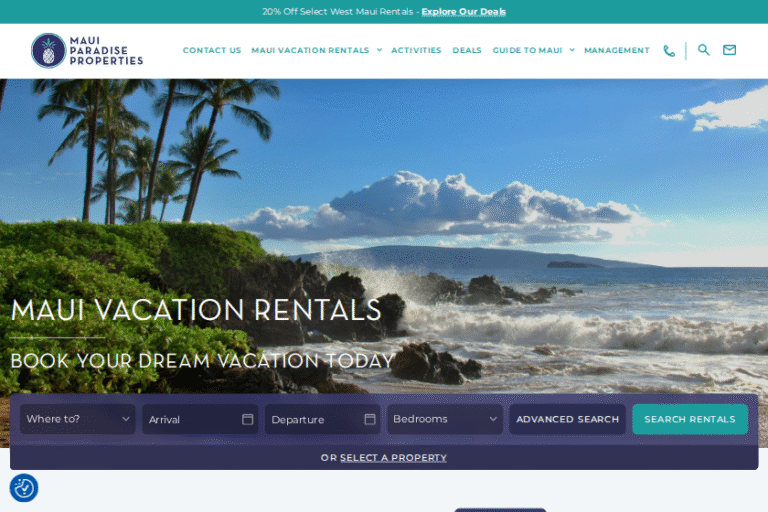Click the Departure calendar icon
The height and width of the screenshot is (512, 768).
370,419
